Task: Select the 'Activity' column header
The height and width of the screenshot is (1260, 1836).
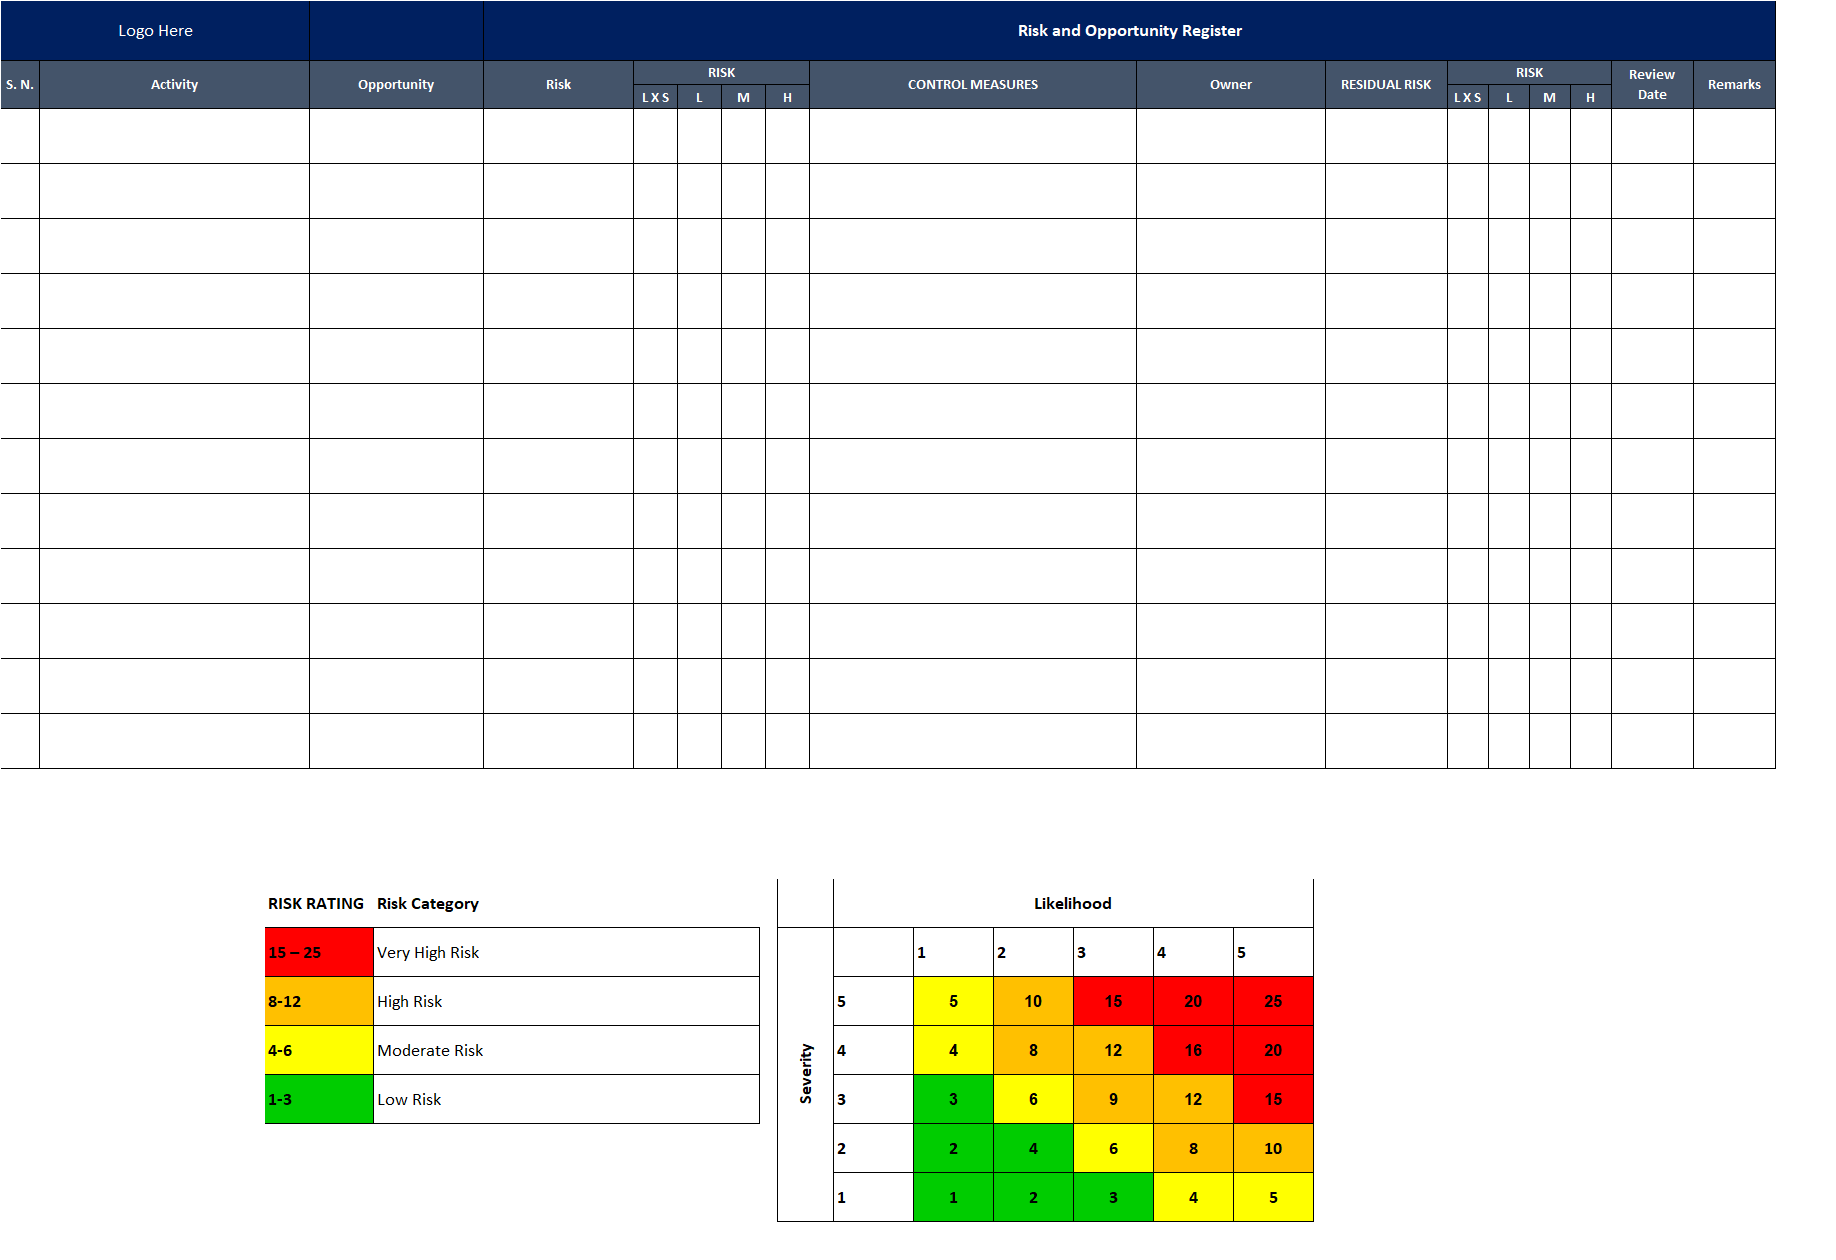Action: (x=174, y=85)
